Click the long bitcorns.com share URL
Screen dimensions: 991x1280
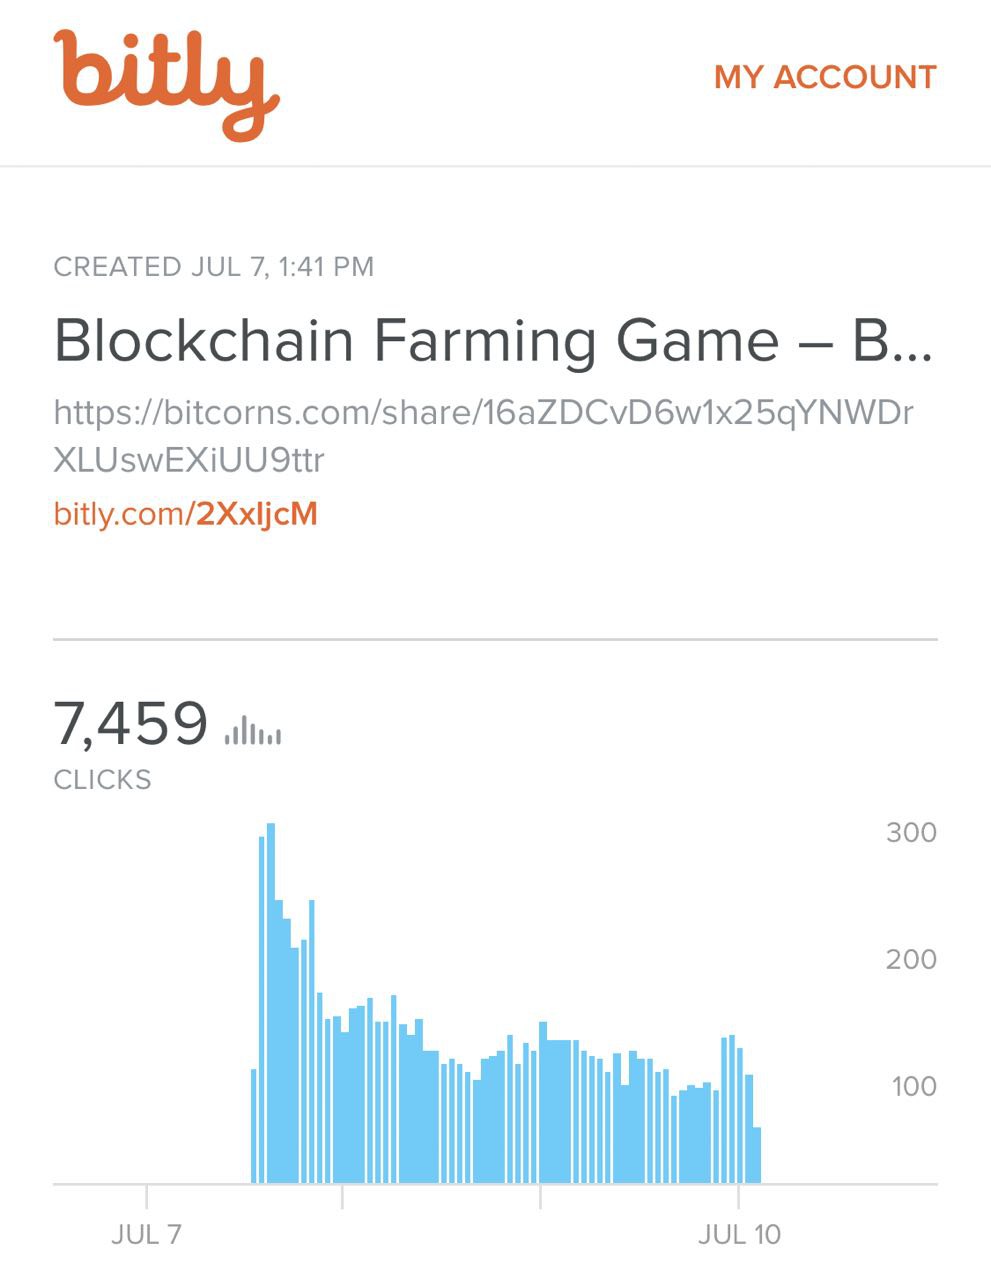pyautogui.click(x=483, y=435)
